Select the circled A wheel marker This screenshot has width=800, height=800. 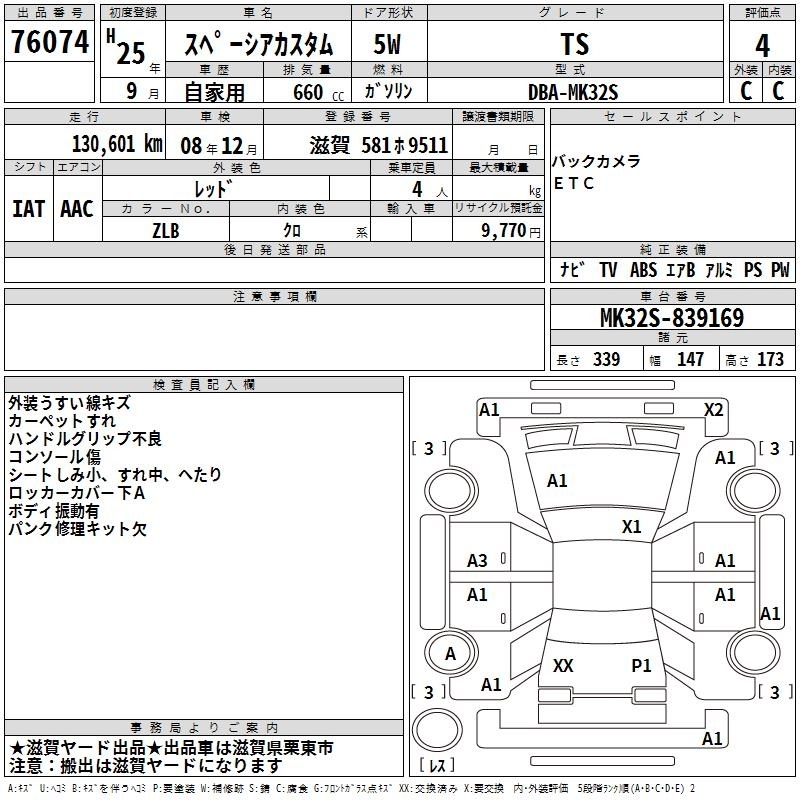(450, 654)
